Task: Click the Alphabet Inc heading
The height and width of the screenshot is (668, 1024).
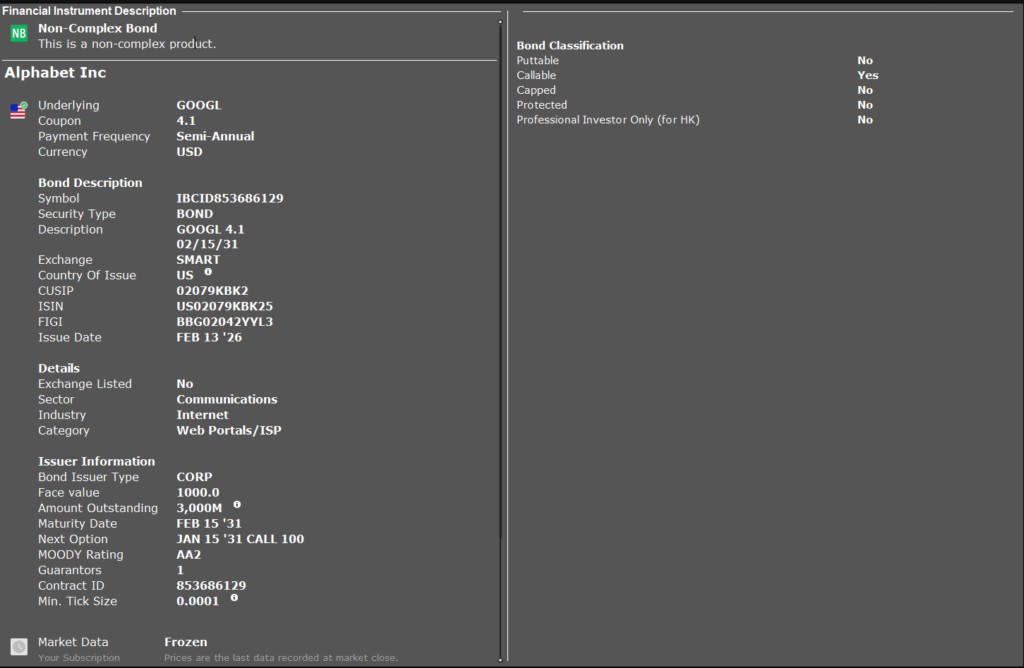Action: tap(55, 73)
